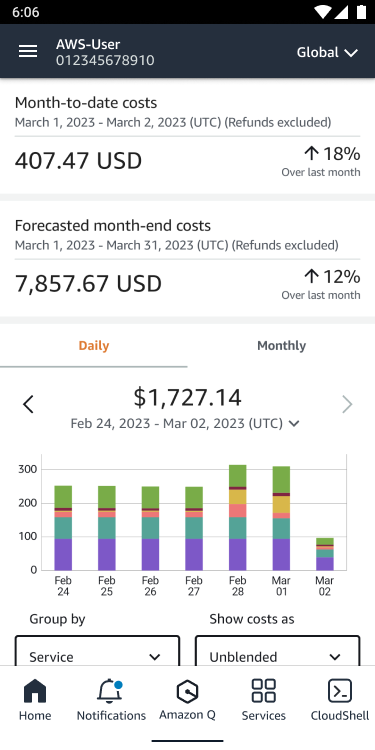Select the purple segment of Feb 28 bar
This screenshot has height=750, width=375.
coord(238,555)
